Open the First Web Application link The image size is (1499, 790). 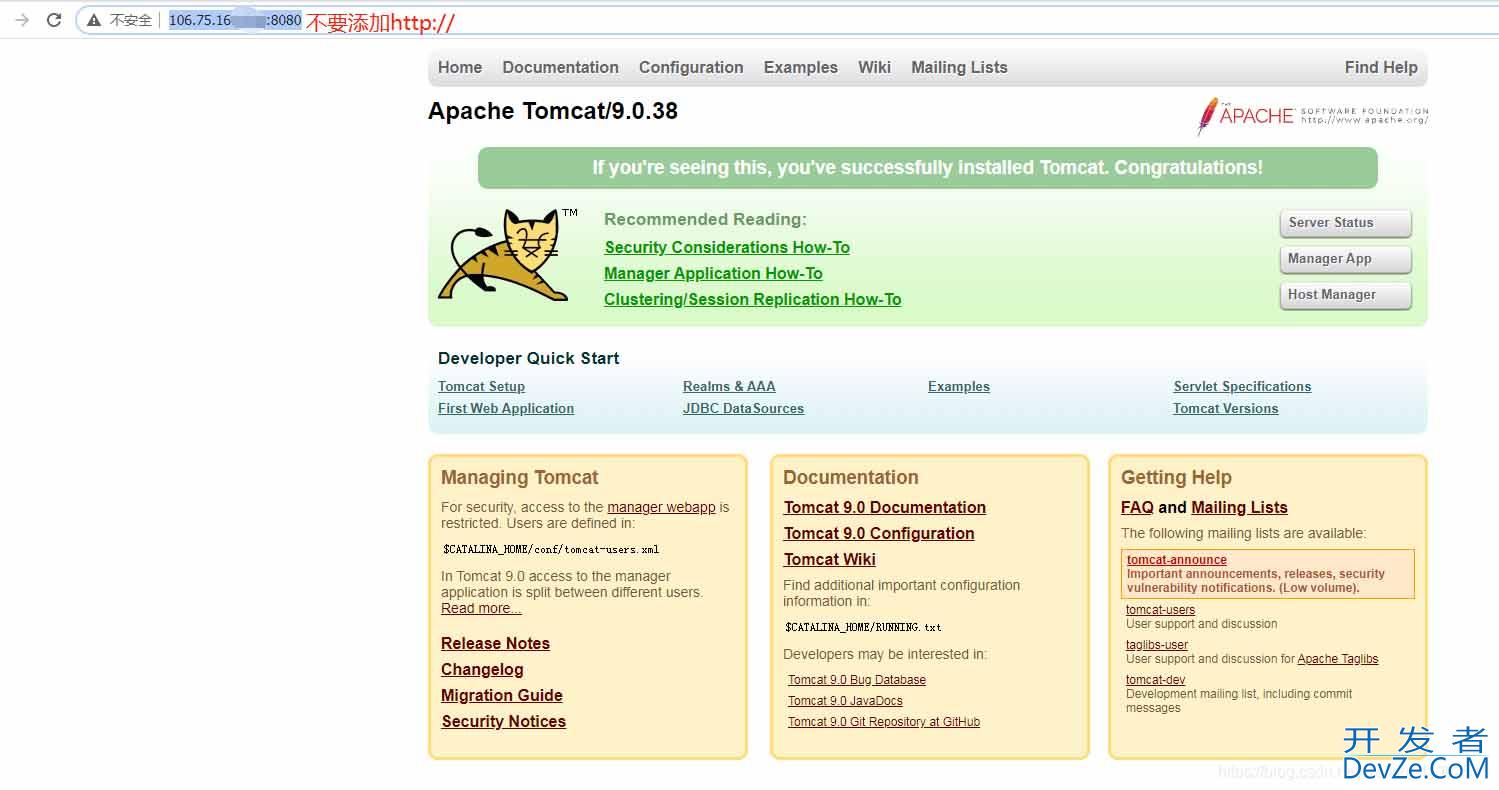pos(506,409)
